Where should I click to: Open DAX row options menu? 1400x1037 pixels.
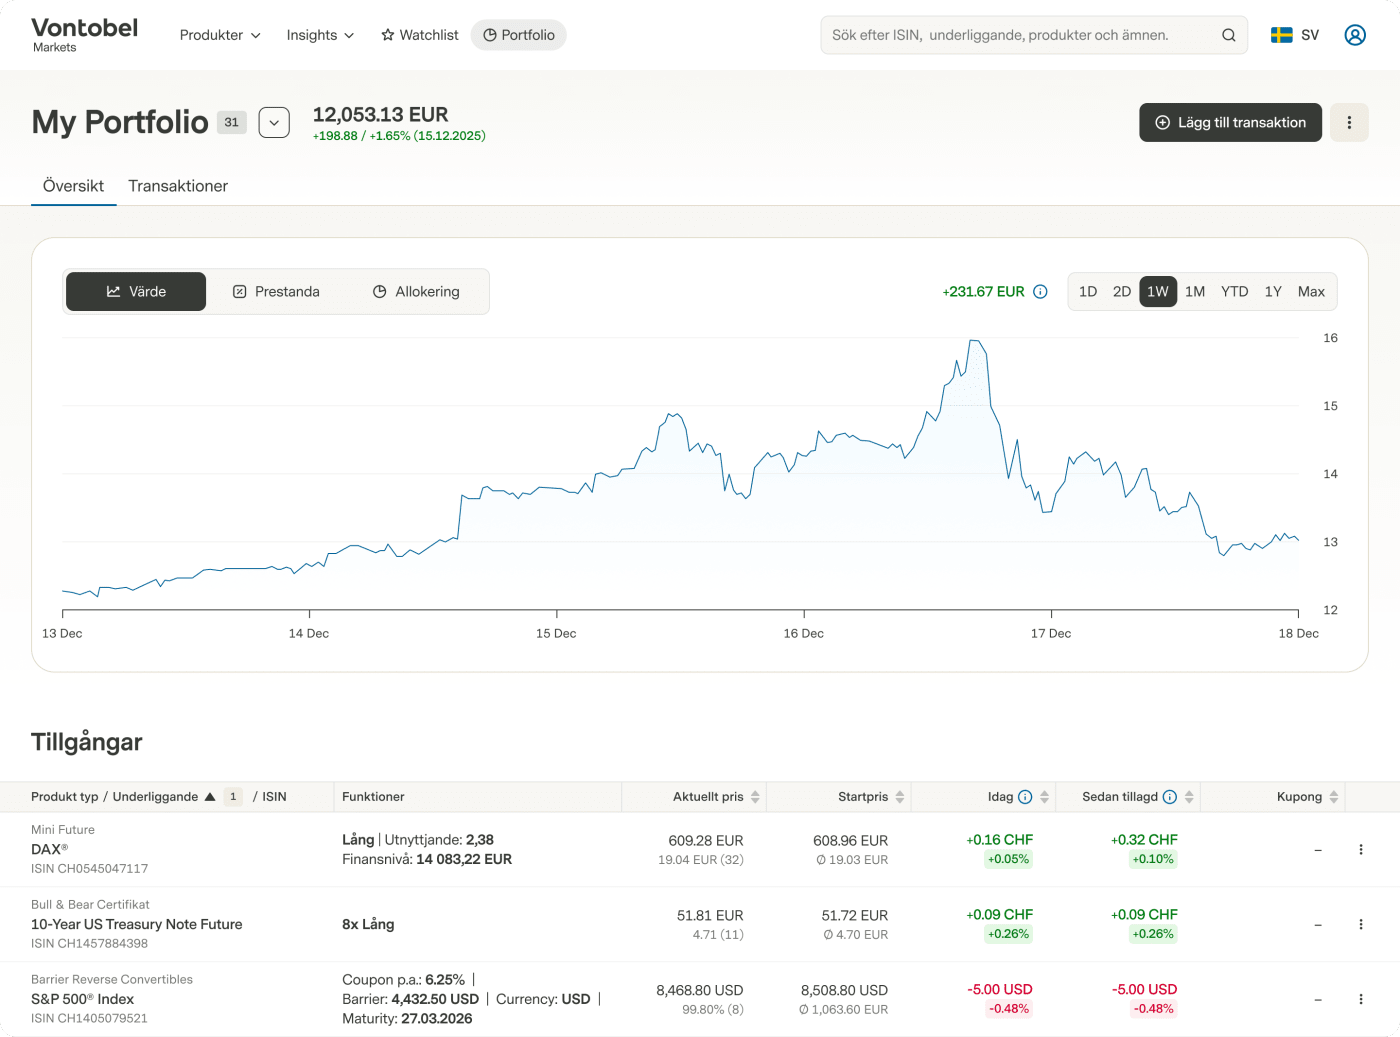pos(1361,849)
